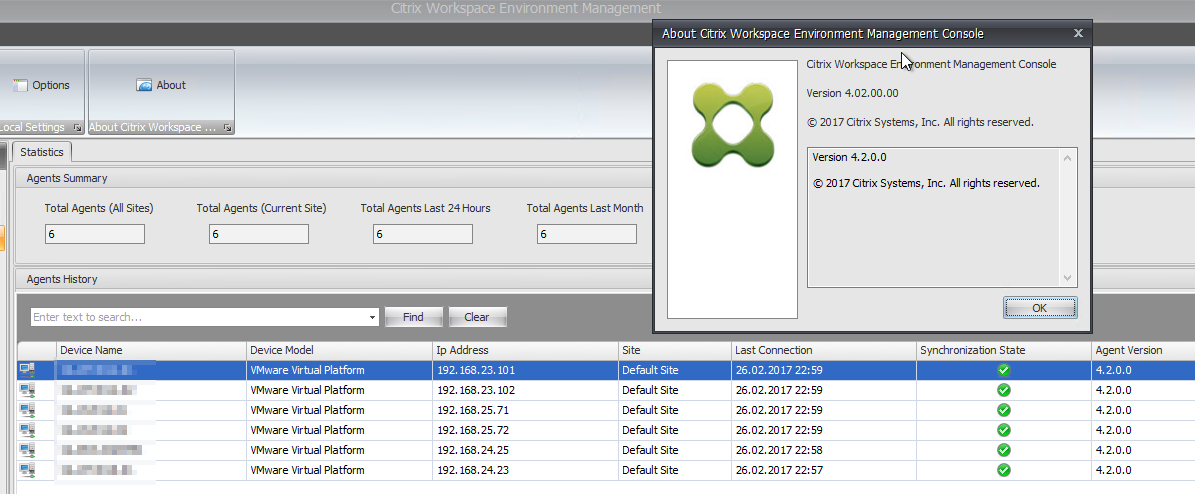Click Version 4.2.0.0 text in About box
1195x494 pixels.
(x=849, y=157)
